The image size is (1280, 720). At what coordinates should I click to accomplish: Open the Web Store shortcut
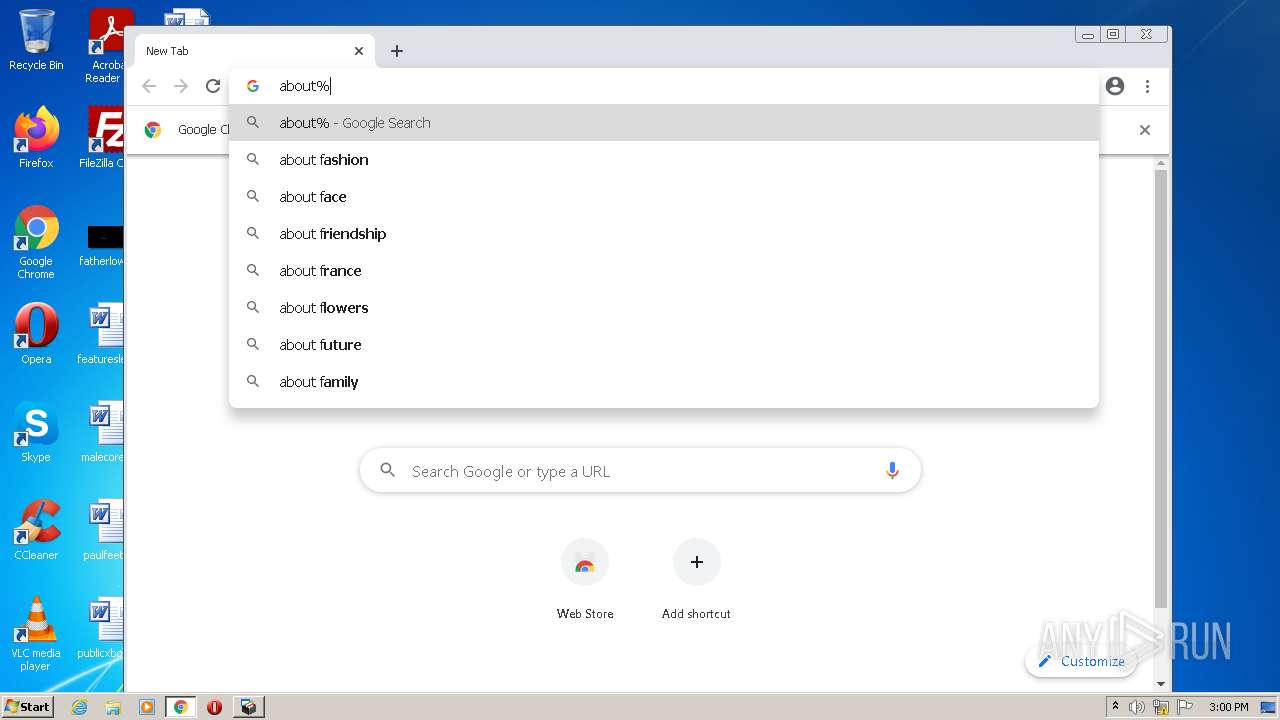click(x=585, y=580)
